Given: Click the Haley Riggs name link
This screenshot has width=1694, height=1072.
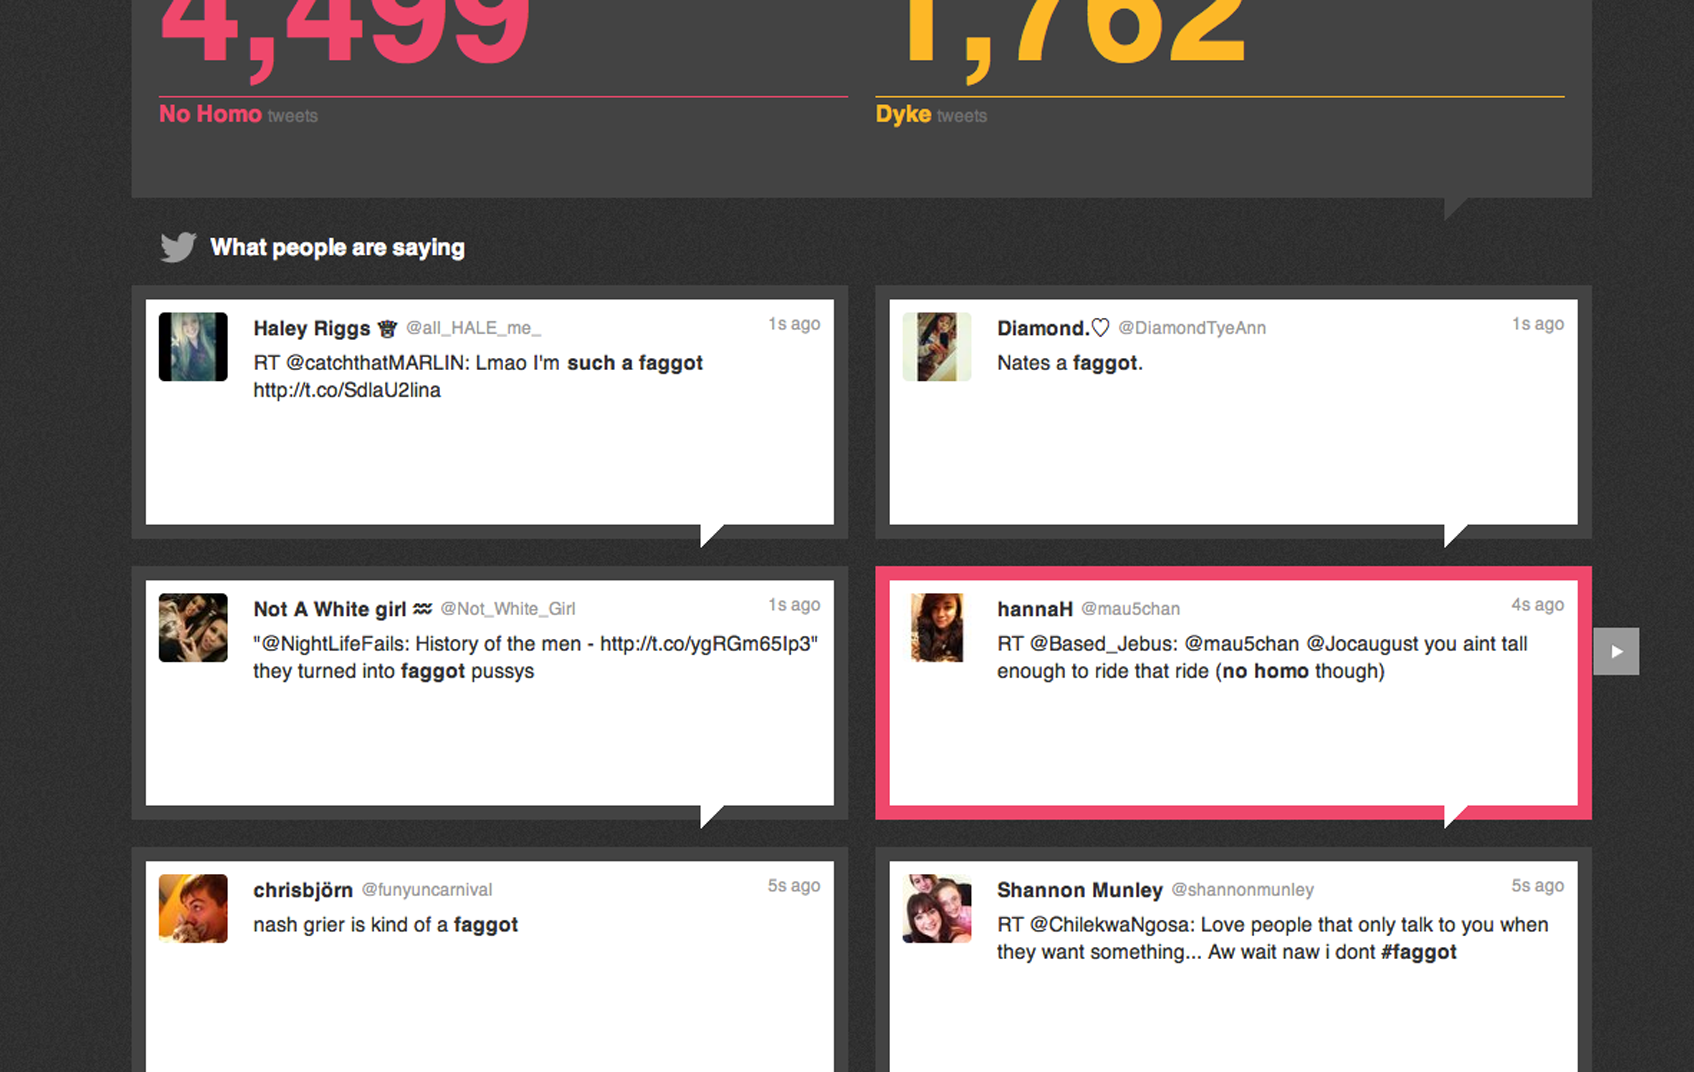Looking at the screenshot, I should pos(312,328).
